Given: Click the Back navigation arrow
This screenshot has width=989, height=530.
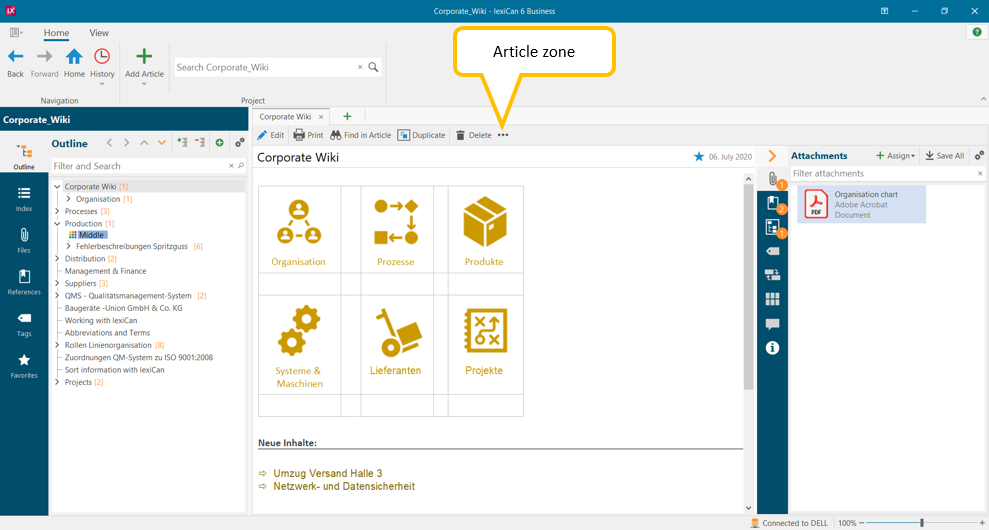Looking at the screenshot, I should pos(15,57).
